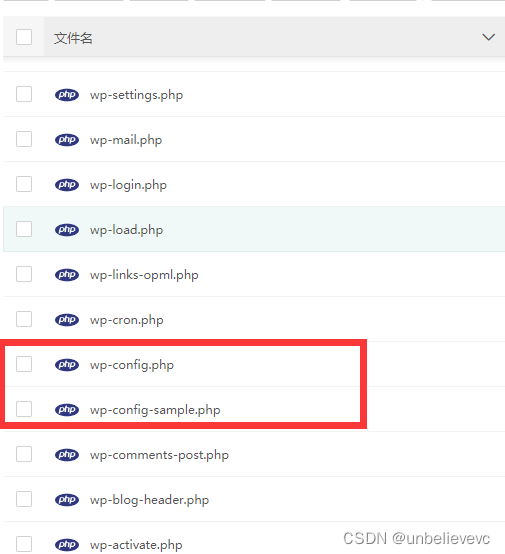
Task: Tick the select-all checkbox in the header
Action: [x=24, y=37]
